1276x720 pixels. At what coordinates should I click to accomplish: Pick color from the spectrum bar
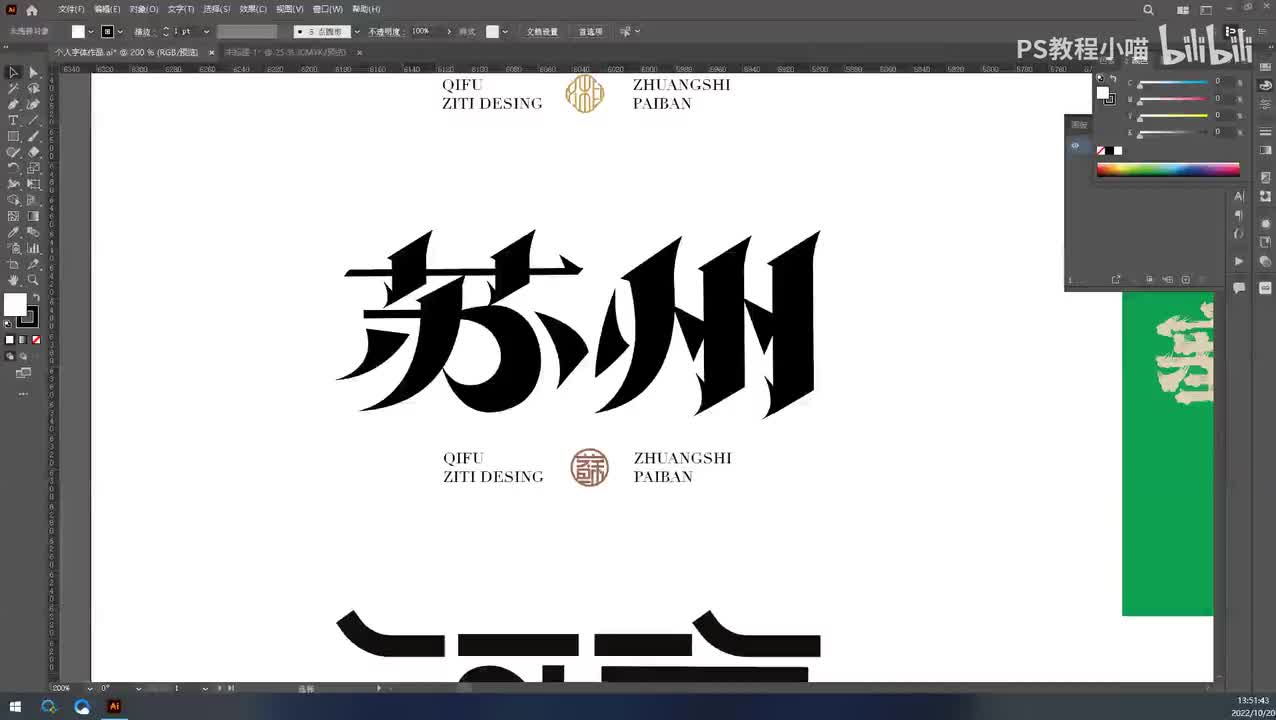click(1168, 170)
